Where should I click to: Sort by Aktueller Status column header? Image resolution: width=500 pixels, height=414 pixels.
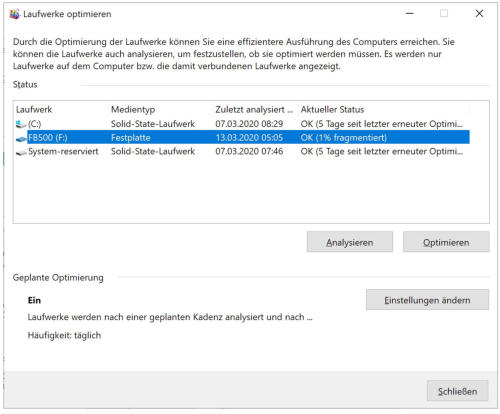[332, 109]
